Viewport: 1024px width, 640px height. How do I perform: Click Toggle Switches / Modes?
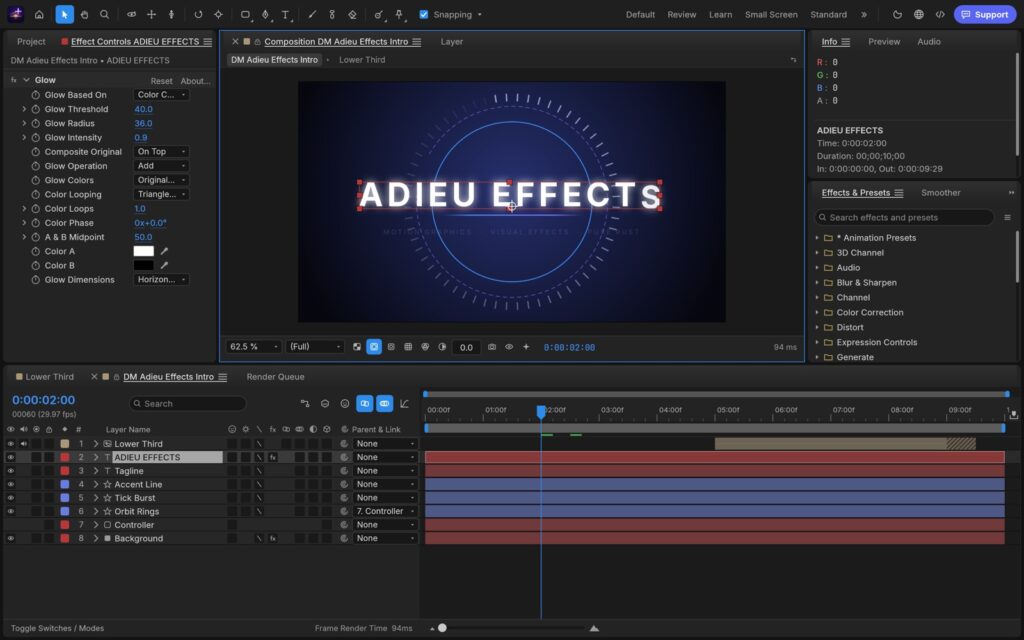(57, 628)
